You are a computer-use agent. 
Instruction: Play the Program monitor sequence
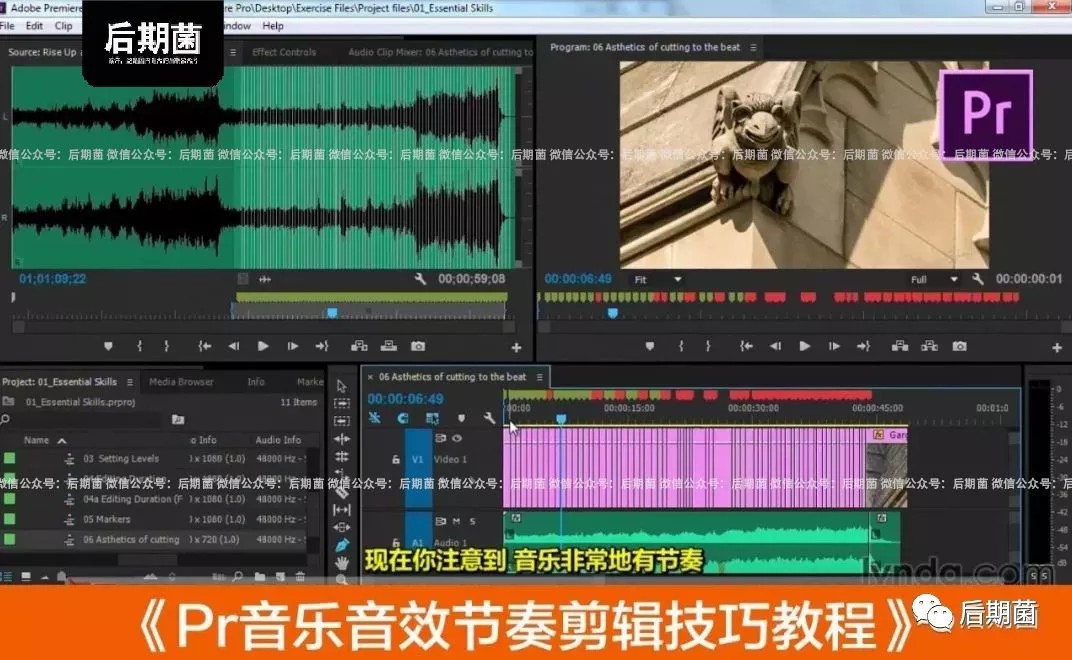(804, 346)
